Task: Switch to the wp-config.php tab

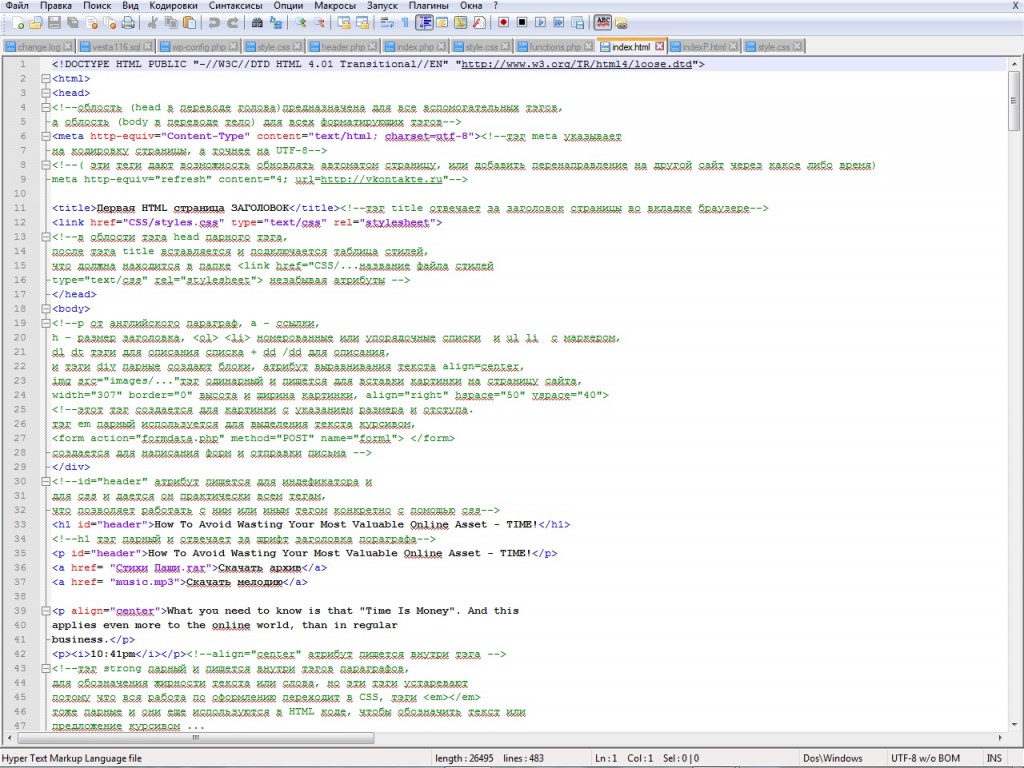Action: click(198, 46)
